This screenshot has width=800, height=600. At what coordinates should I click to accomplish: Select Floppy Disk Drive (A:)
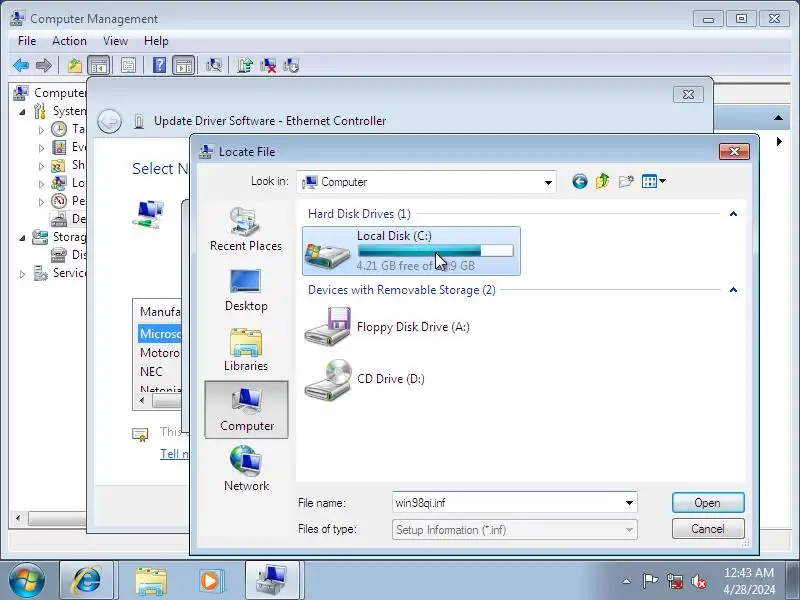click(387, 327)
